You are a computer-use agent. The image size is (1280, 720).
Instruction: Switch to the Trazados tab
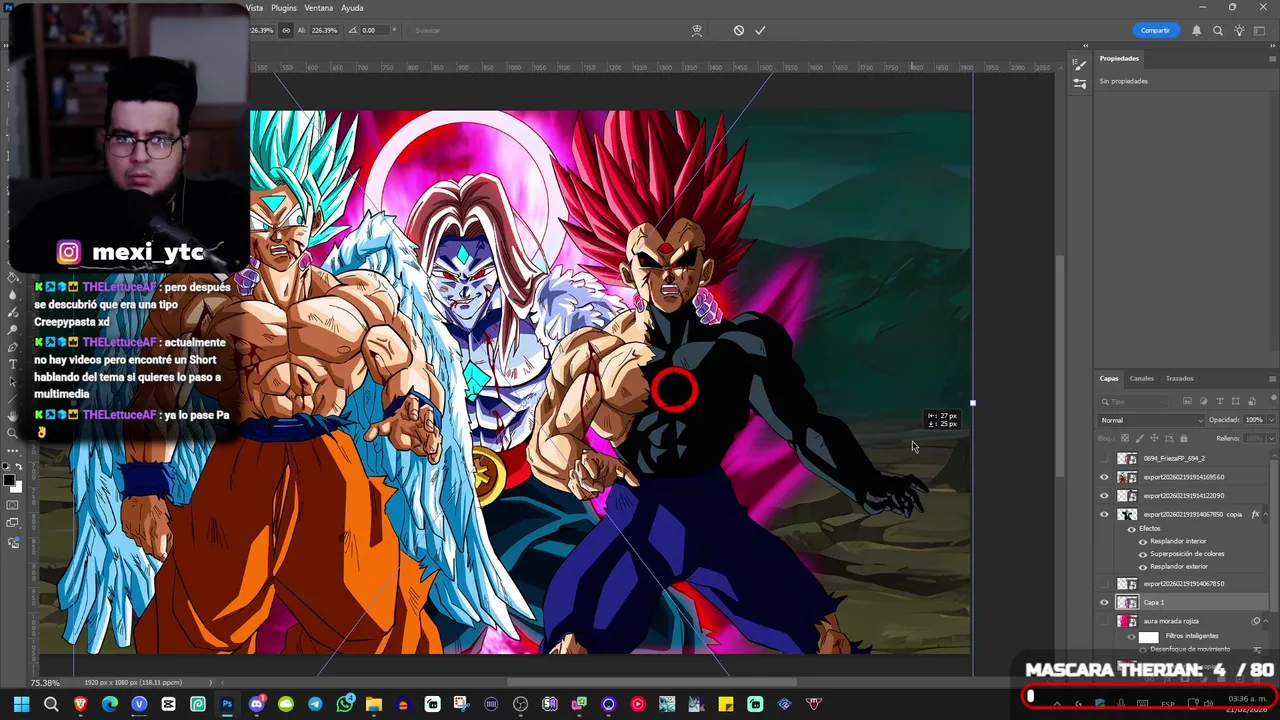1180,379
